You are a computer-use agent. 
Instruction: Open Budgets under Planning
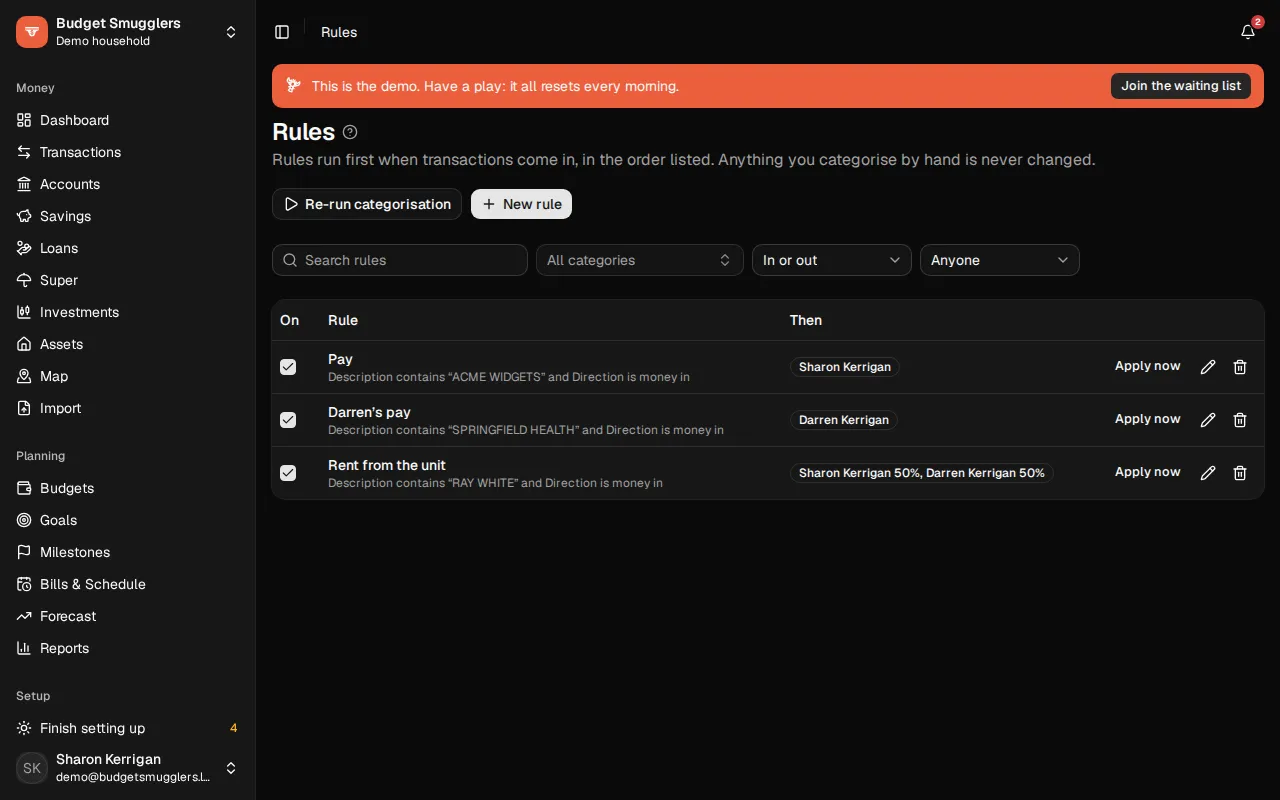tap(128, 488)
